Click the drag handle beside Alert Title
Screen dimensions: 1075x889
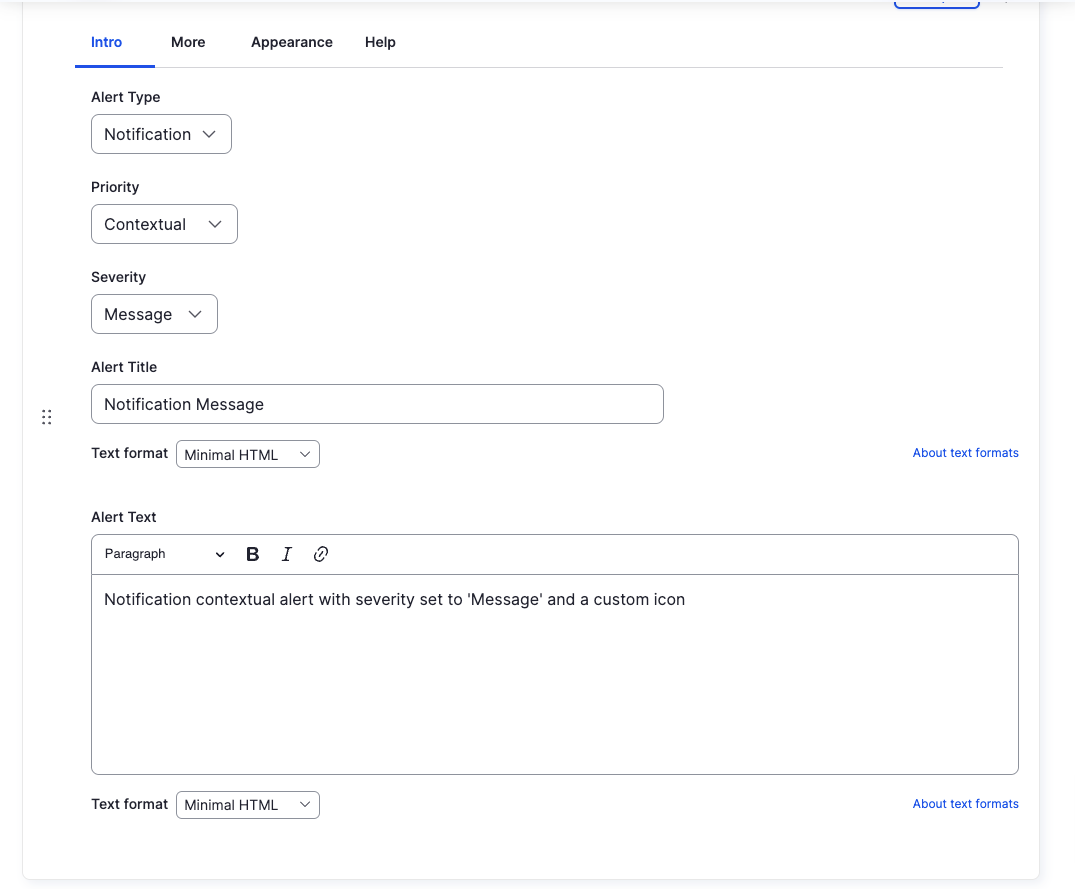(x=46, y=417)
